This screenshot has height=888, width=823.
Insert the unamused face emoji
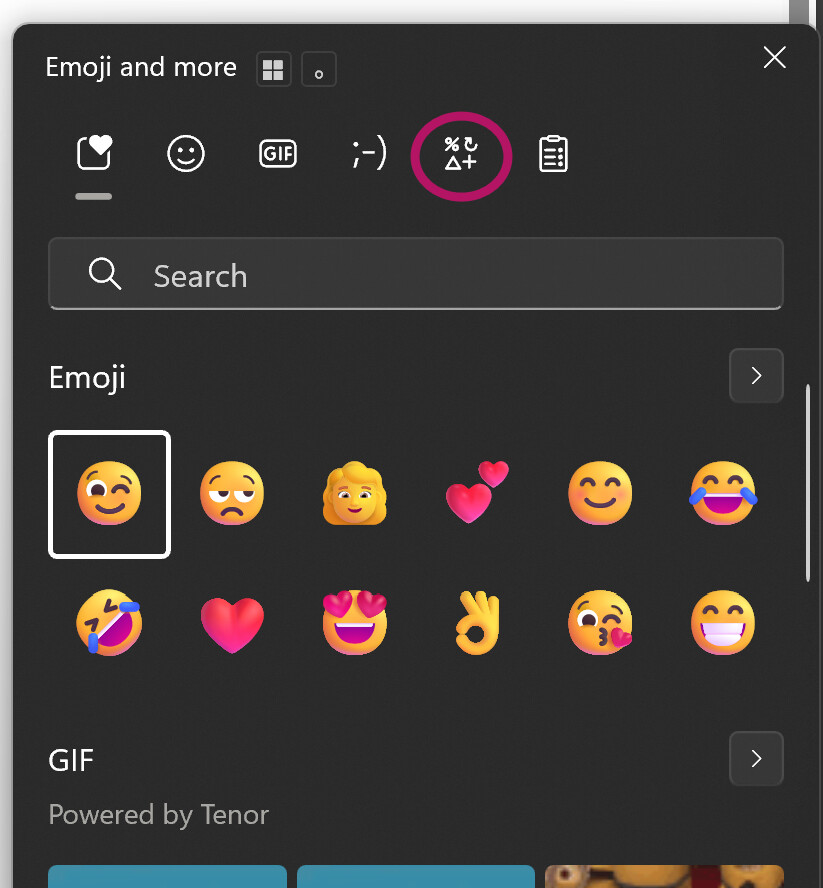[232, 494]
